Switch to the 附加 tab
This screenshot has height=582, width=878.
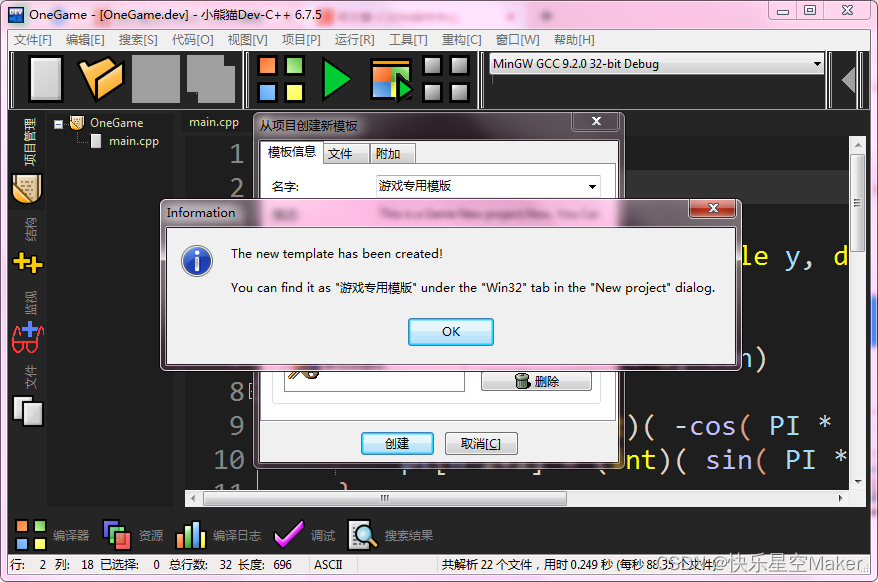[393, 153]
